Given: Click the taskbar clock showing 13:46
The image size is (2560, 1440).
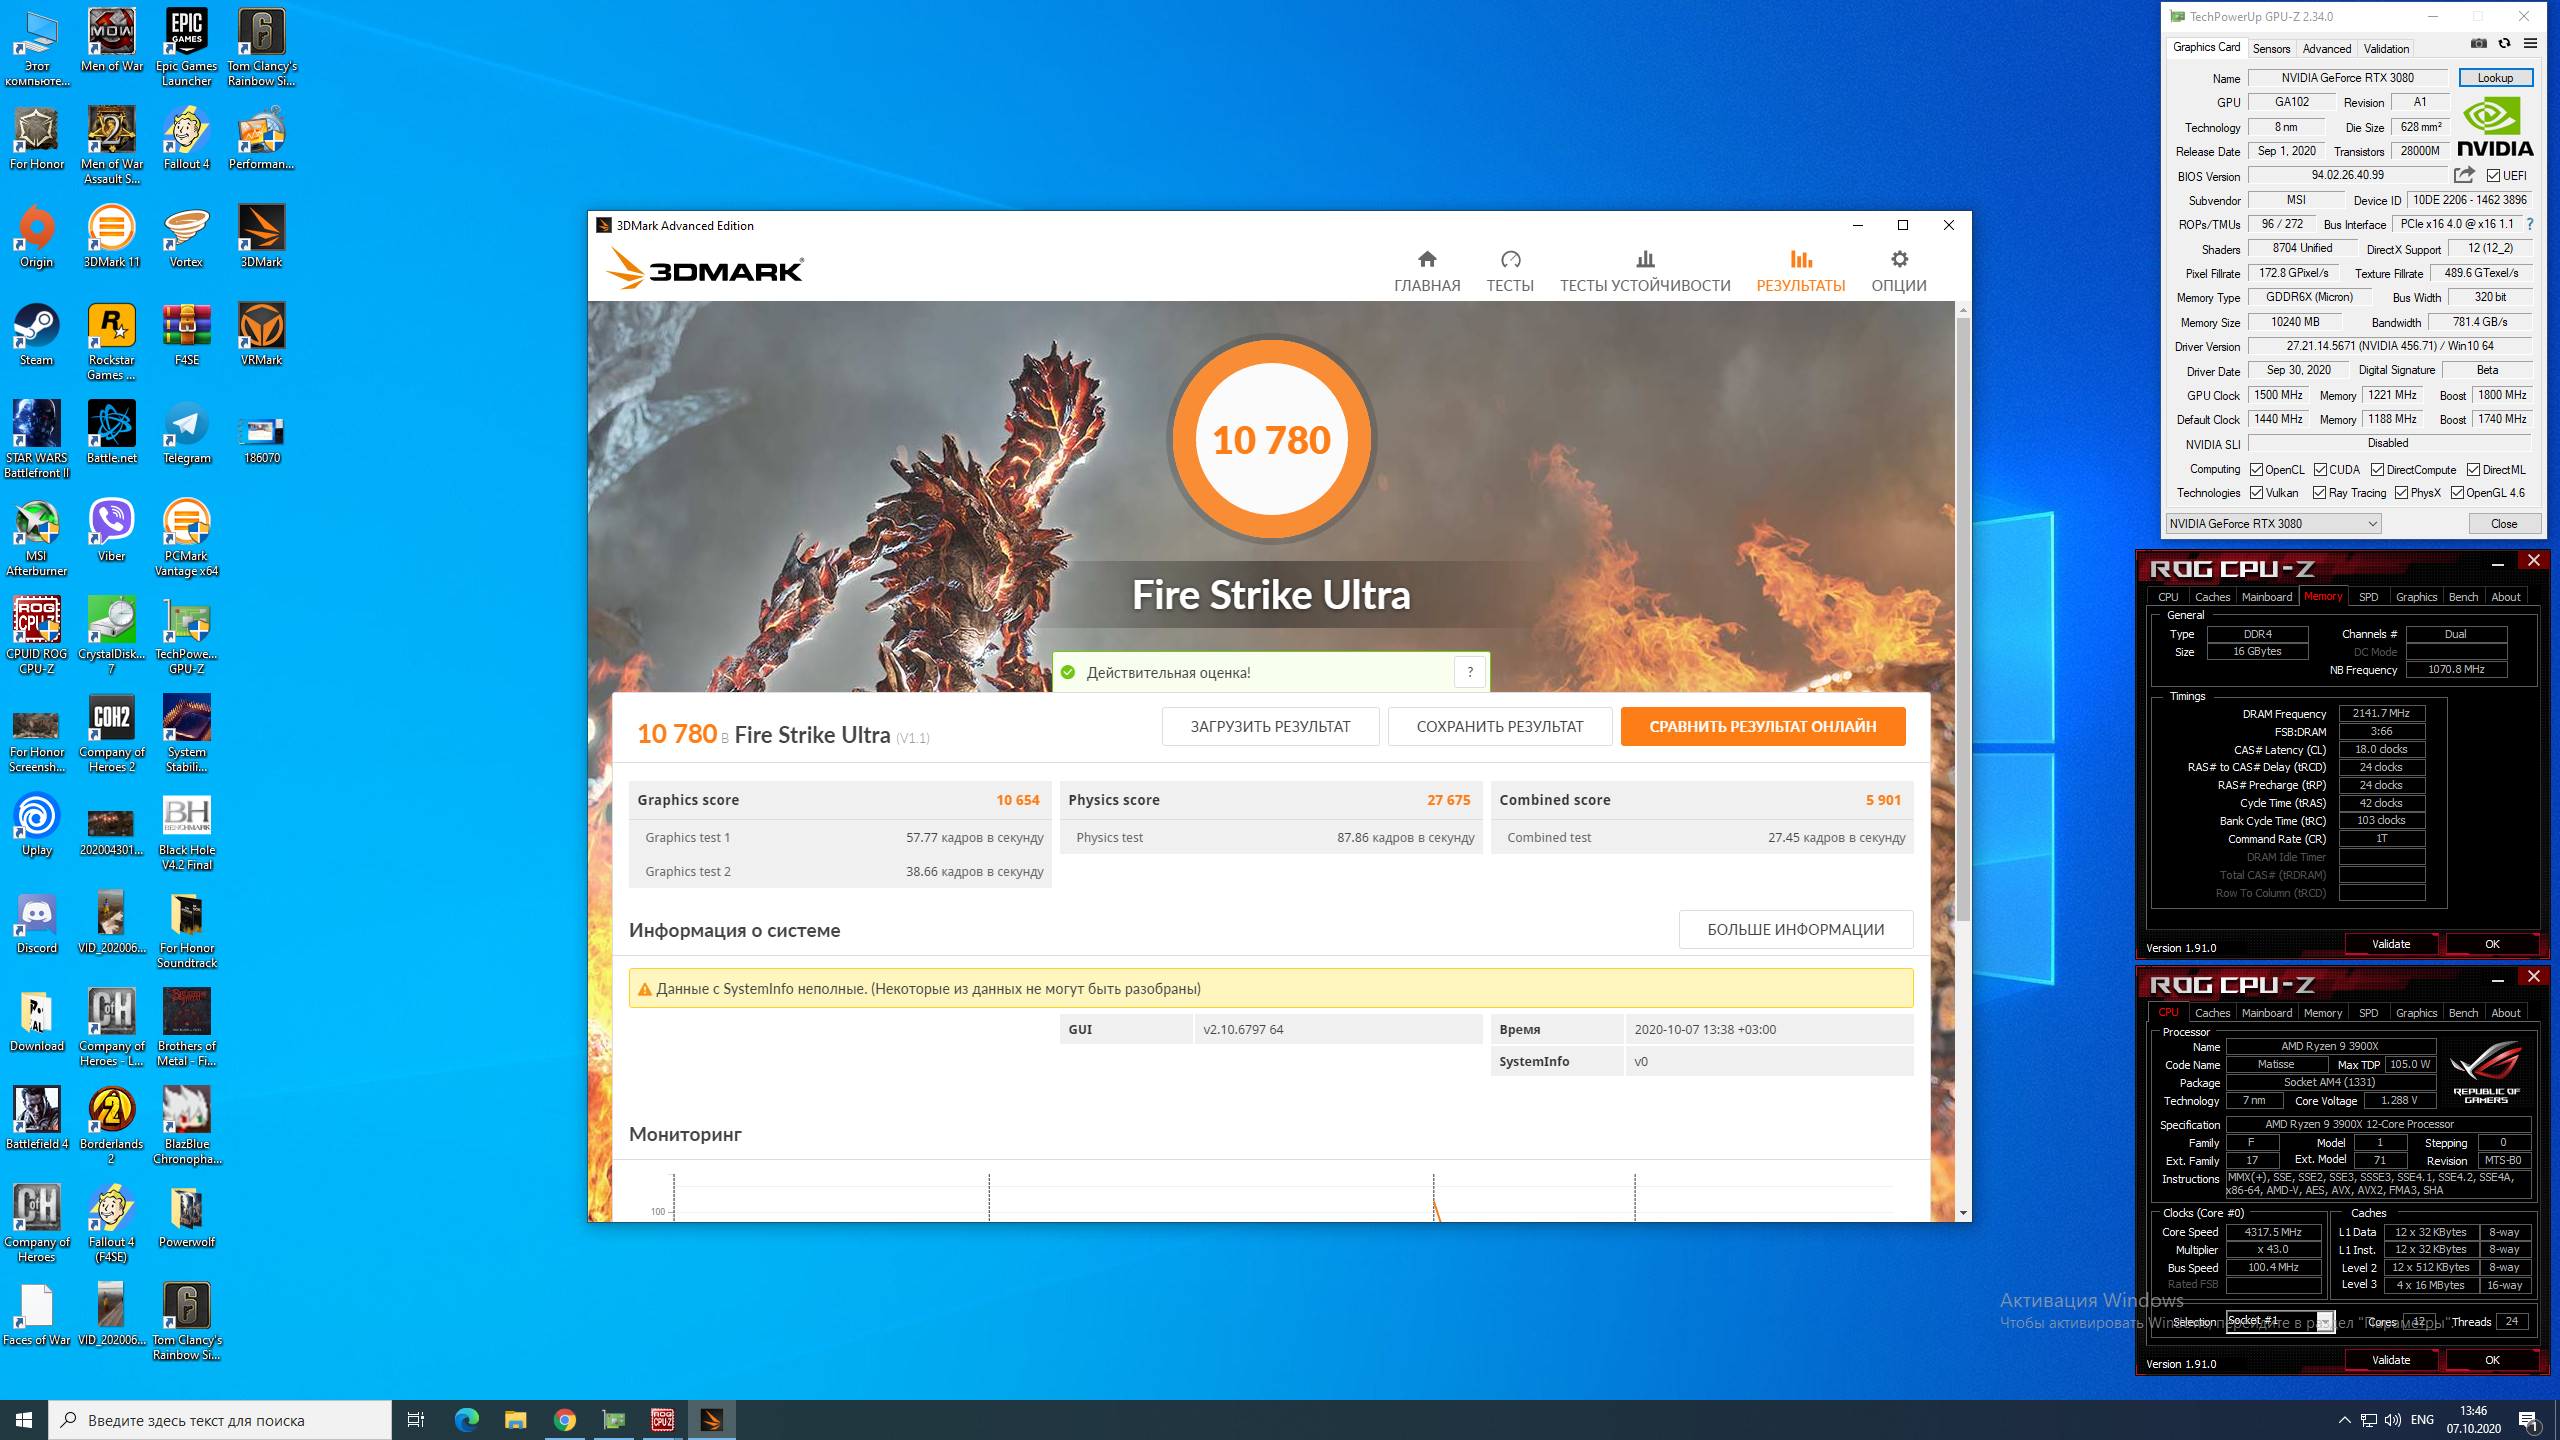Looking at the screenshot, I should coord(2473,1420).
